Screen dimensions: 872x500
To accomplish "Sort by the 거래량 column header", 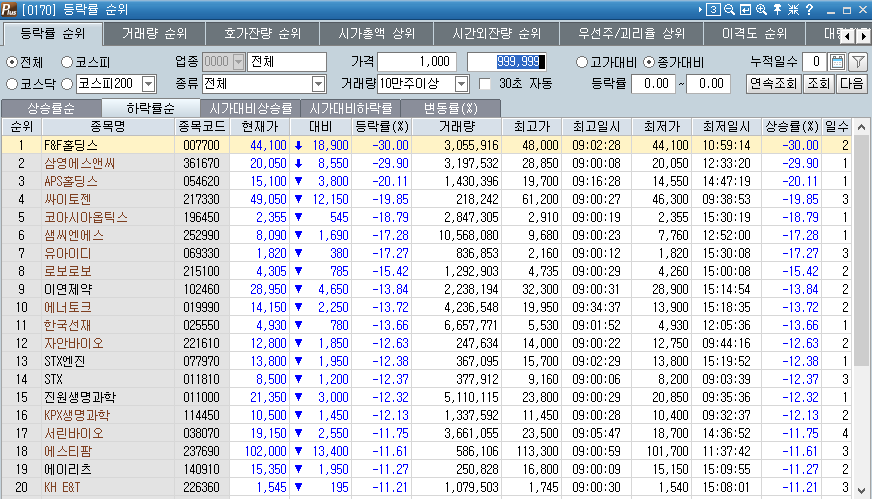I will [x=457, y=127].
